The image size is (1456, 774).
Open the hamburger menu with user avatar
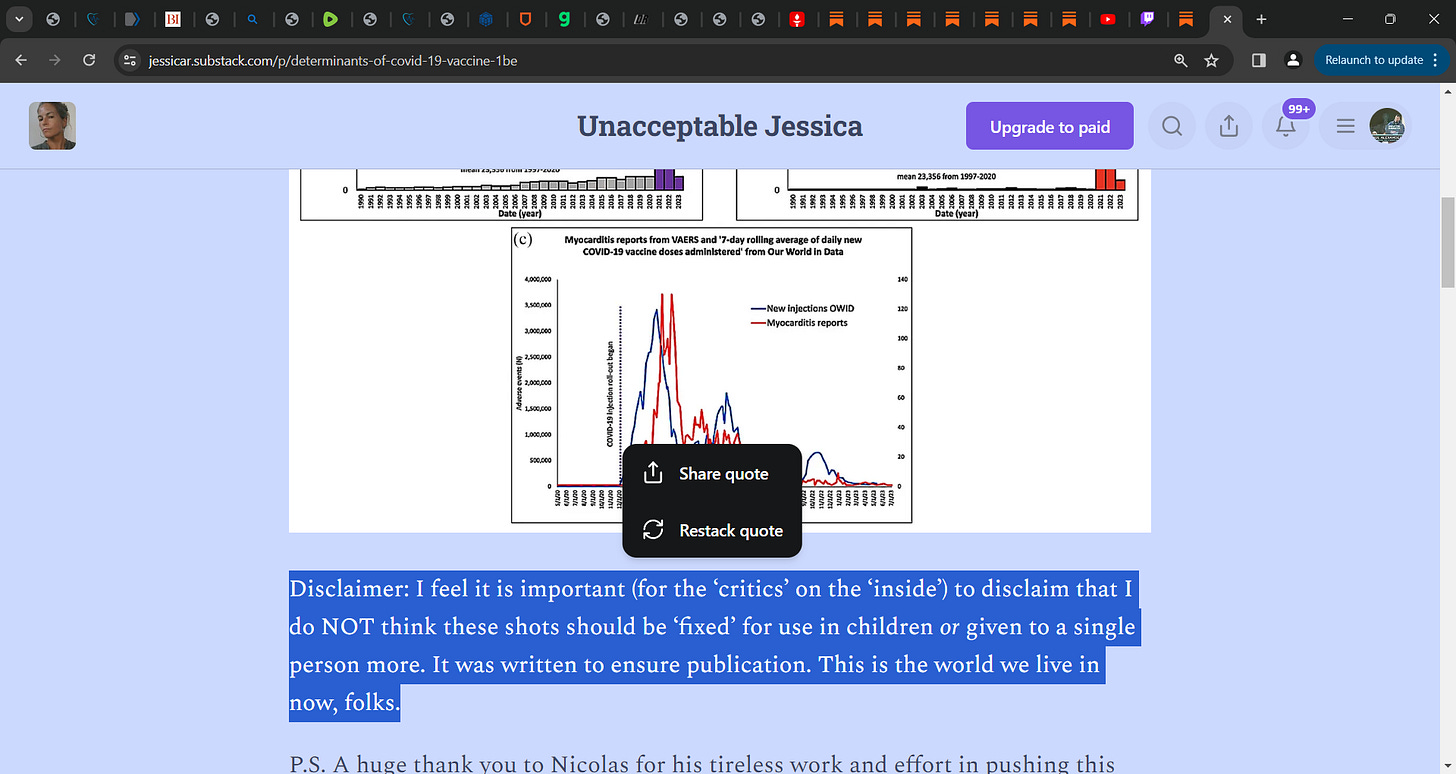(x=1365, y=126)
